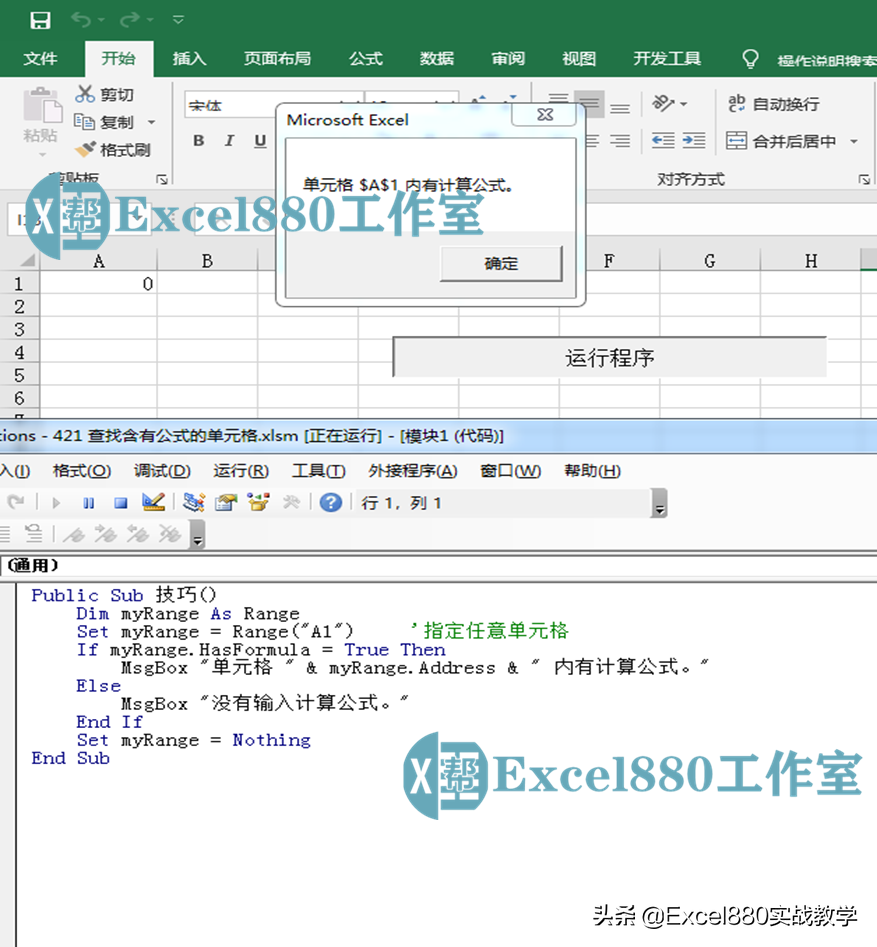Viewport: 877px width, 947px height.
Task: Open VBA Help with the question mark icon
Action: pos(331,502)
